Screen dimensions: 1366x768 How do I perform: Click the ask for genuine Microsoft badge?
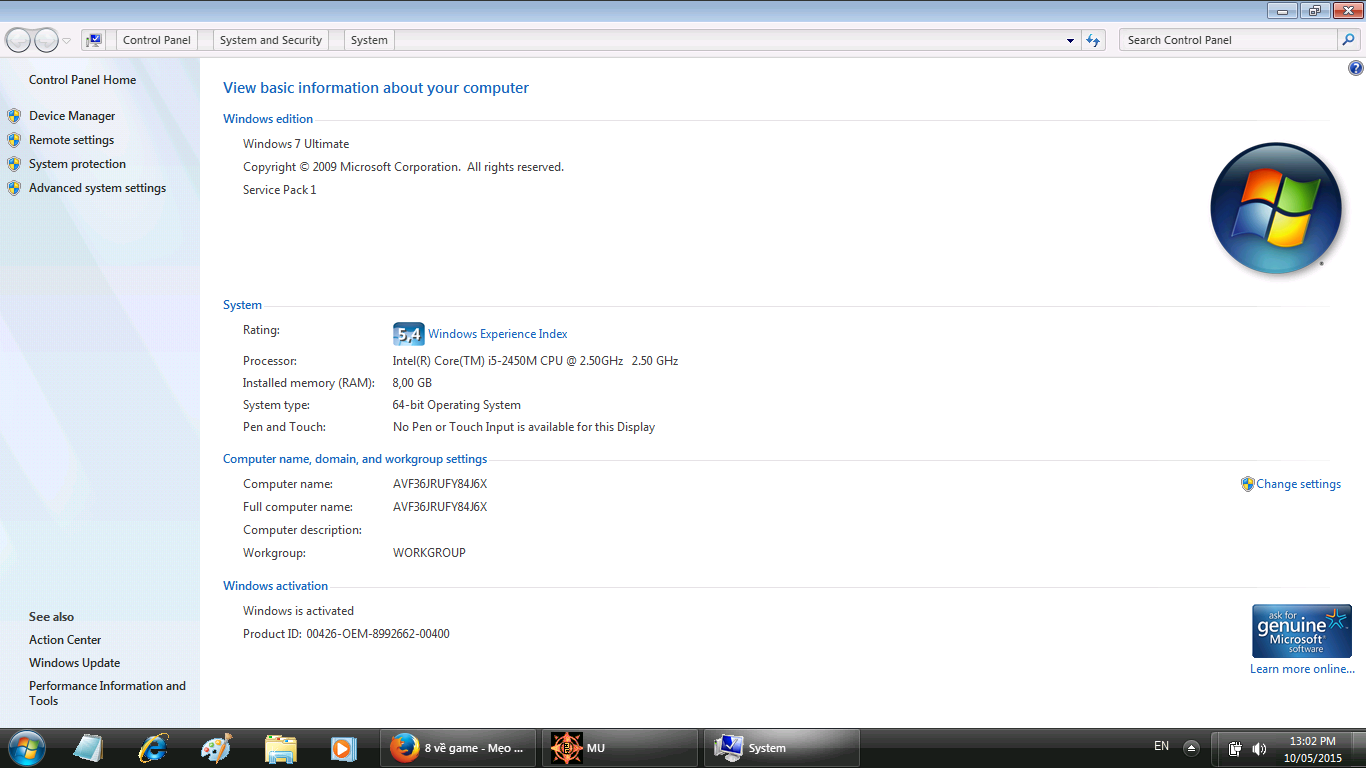click(1301, 631)
